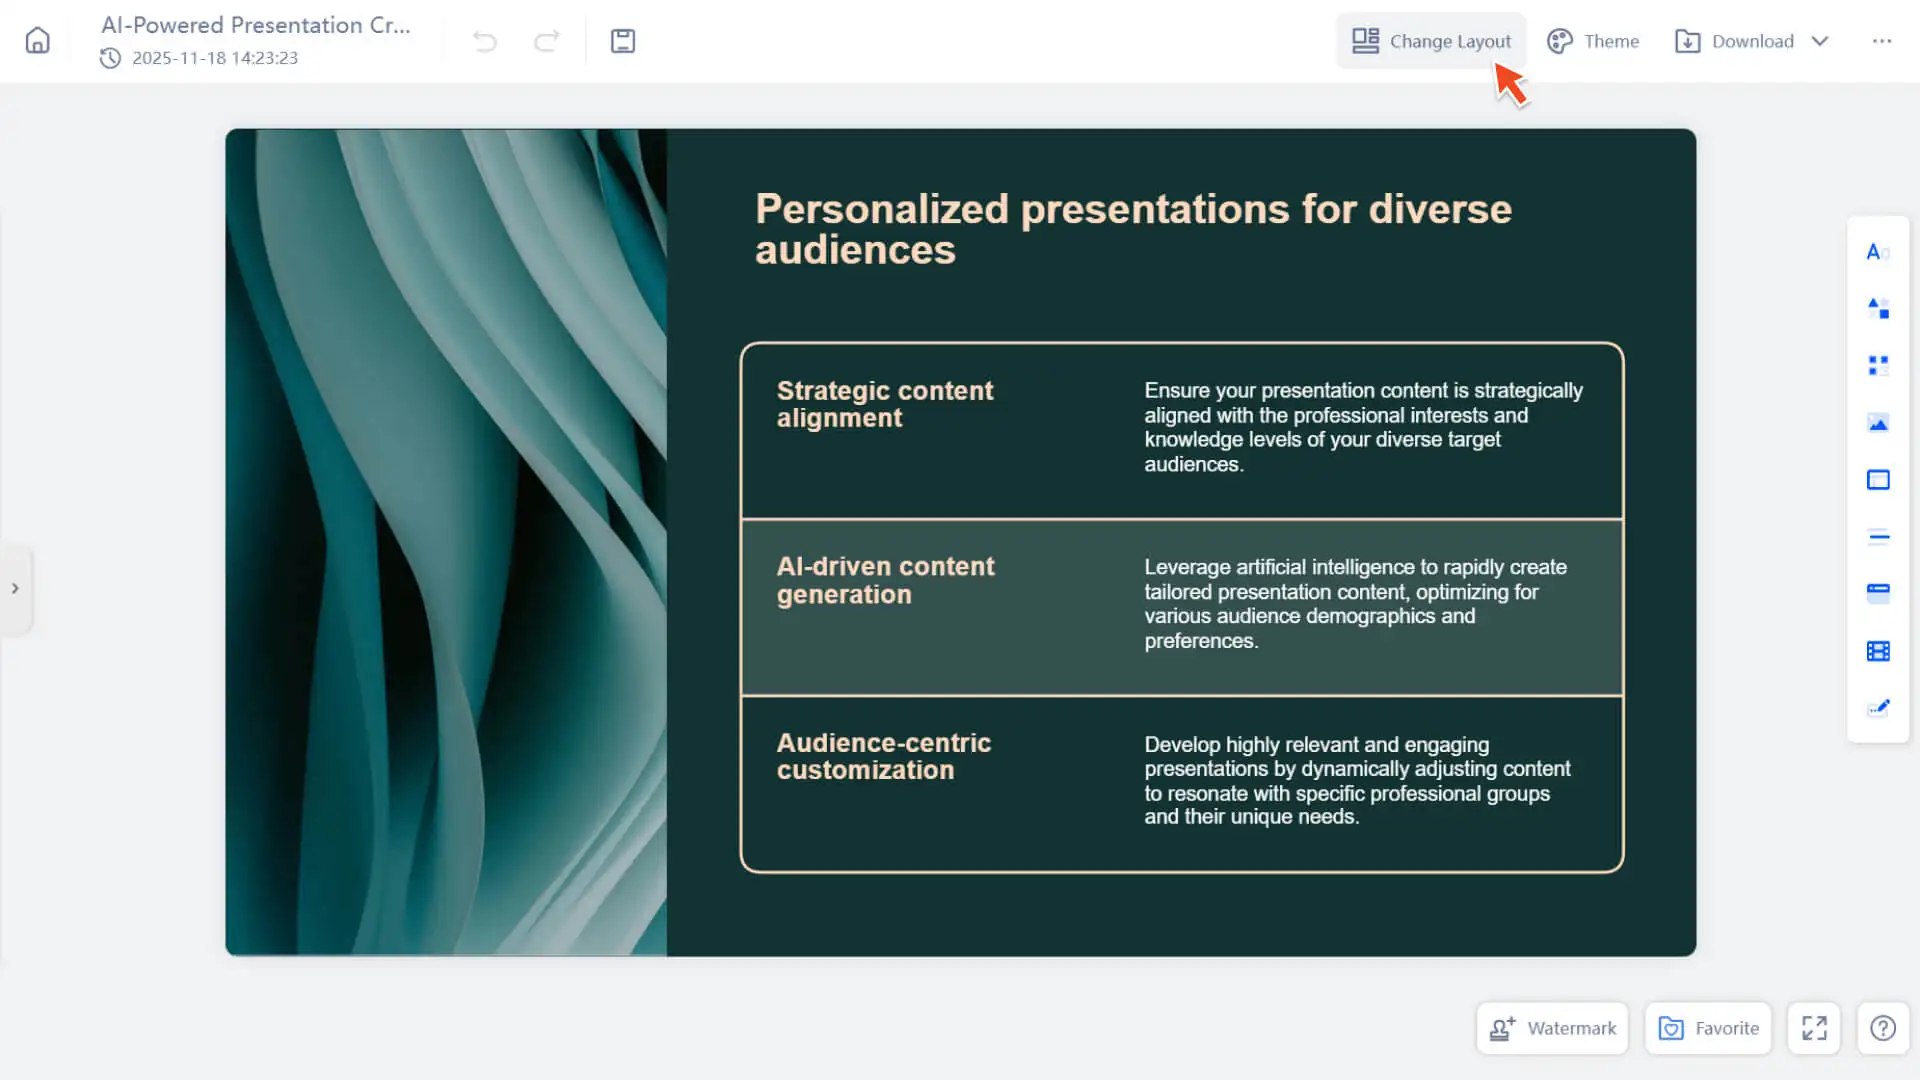The width and height of the screenshot is (1920, 1080).
Task: Open the Theme options
Action: point(1593,41)
